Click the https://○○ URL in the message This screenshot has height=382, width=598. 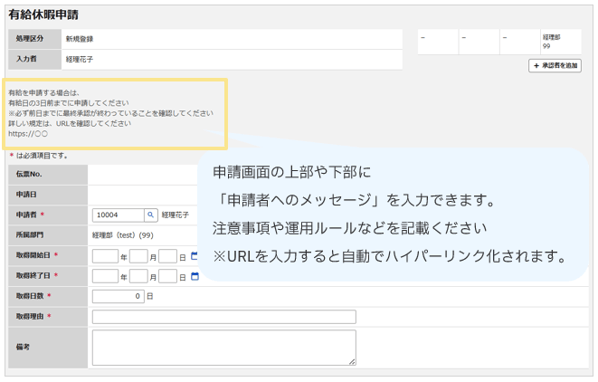28,134
